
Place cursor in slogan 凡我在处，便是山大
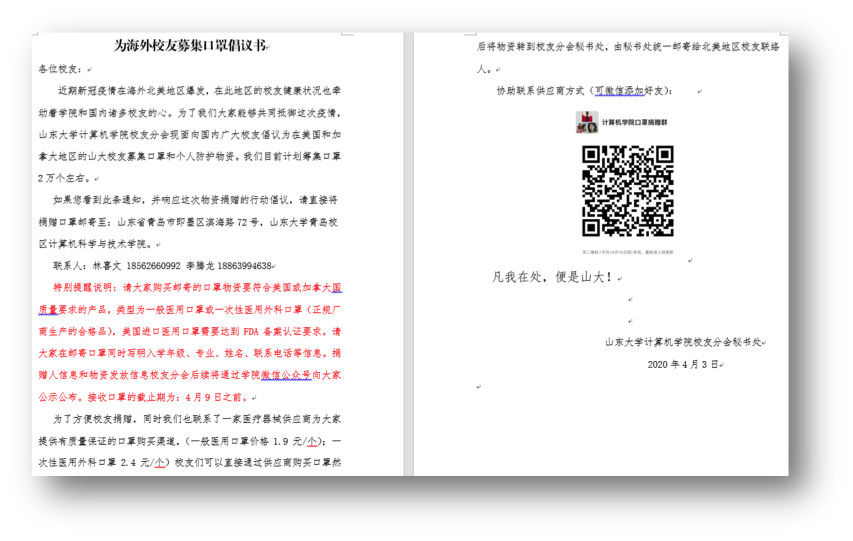pyautogui.click(x=552, y=277)
